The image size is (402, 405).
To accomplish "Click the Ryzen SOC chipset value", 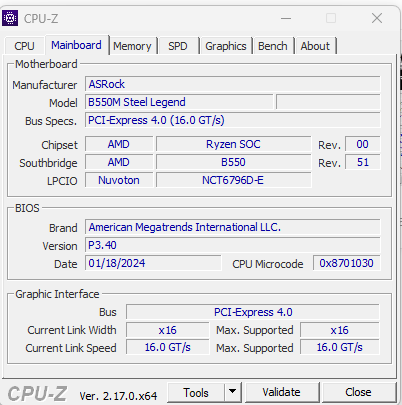I will coord(233,144).
